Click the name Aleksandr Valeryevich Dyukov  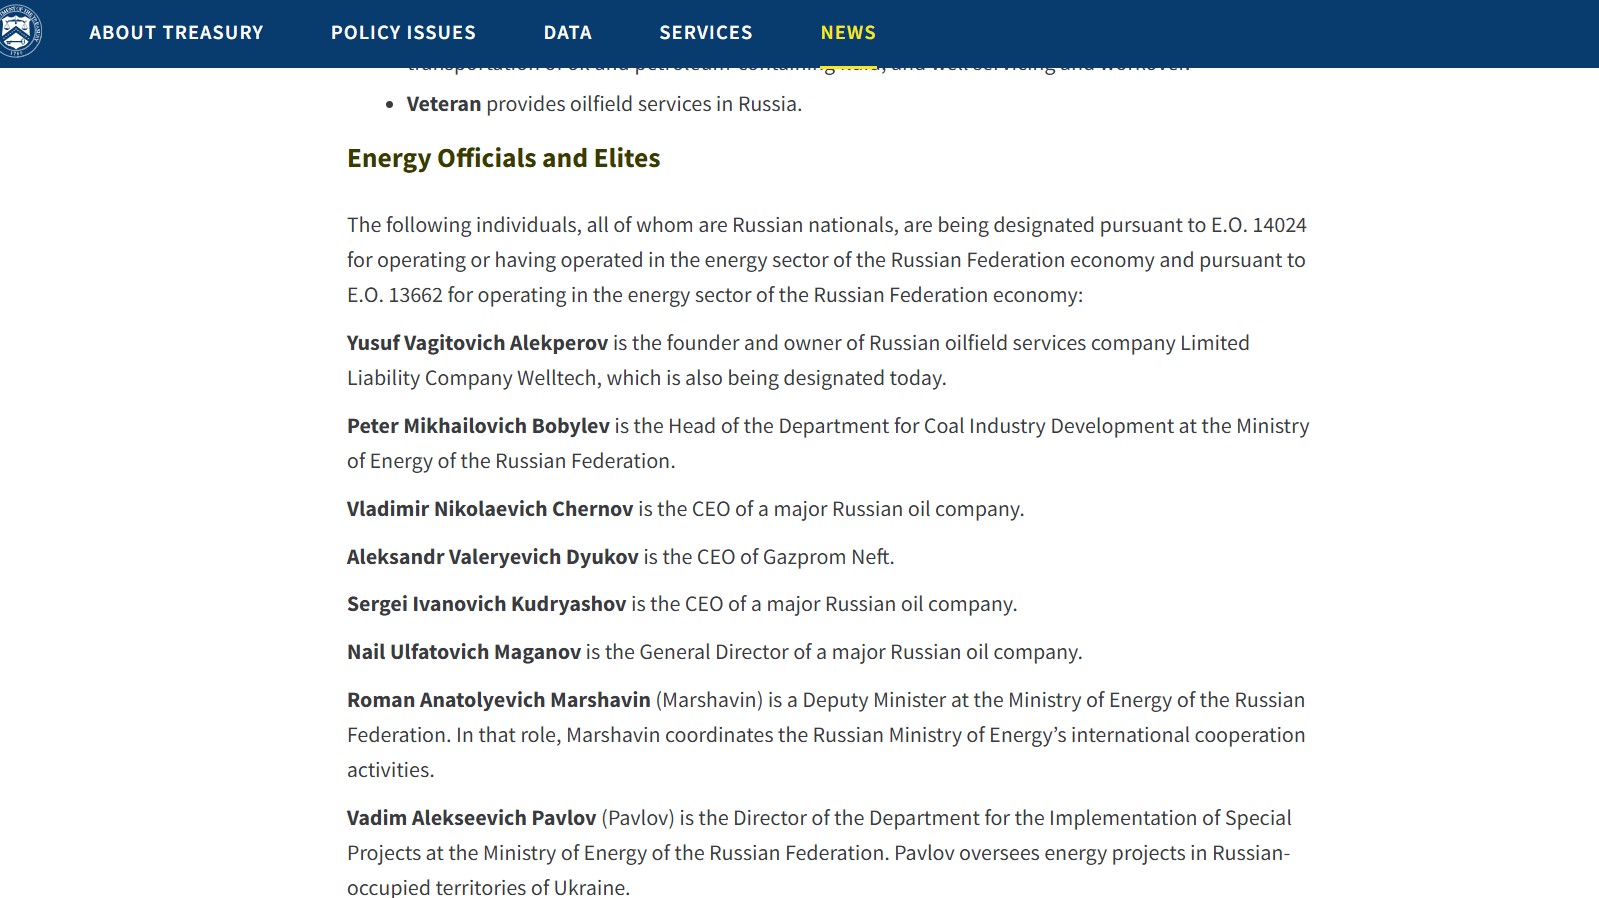click(492, 557)
